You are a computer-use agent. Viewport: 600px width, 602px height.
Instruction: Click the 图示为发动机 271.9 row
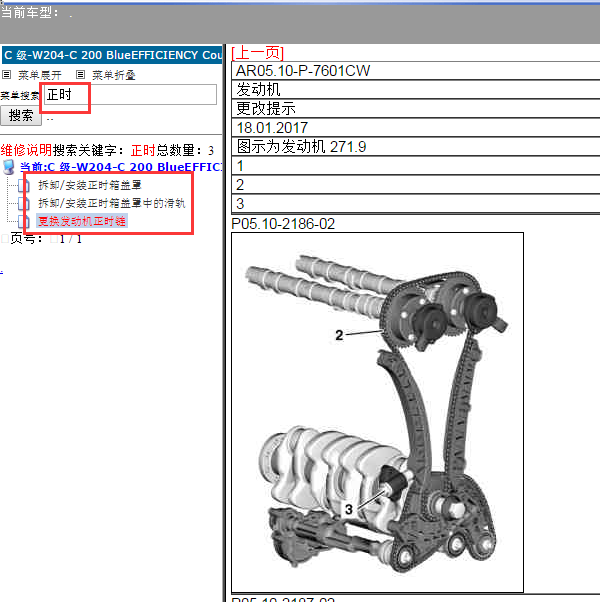tap(415, 147)
